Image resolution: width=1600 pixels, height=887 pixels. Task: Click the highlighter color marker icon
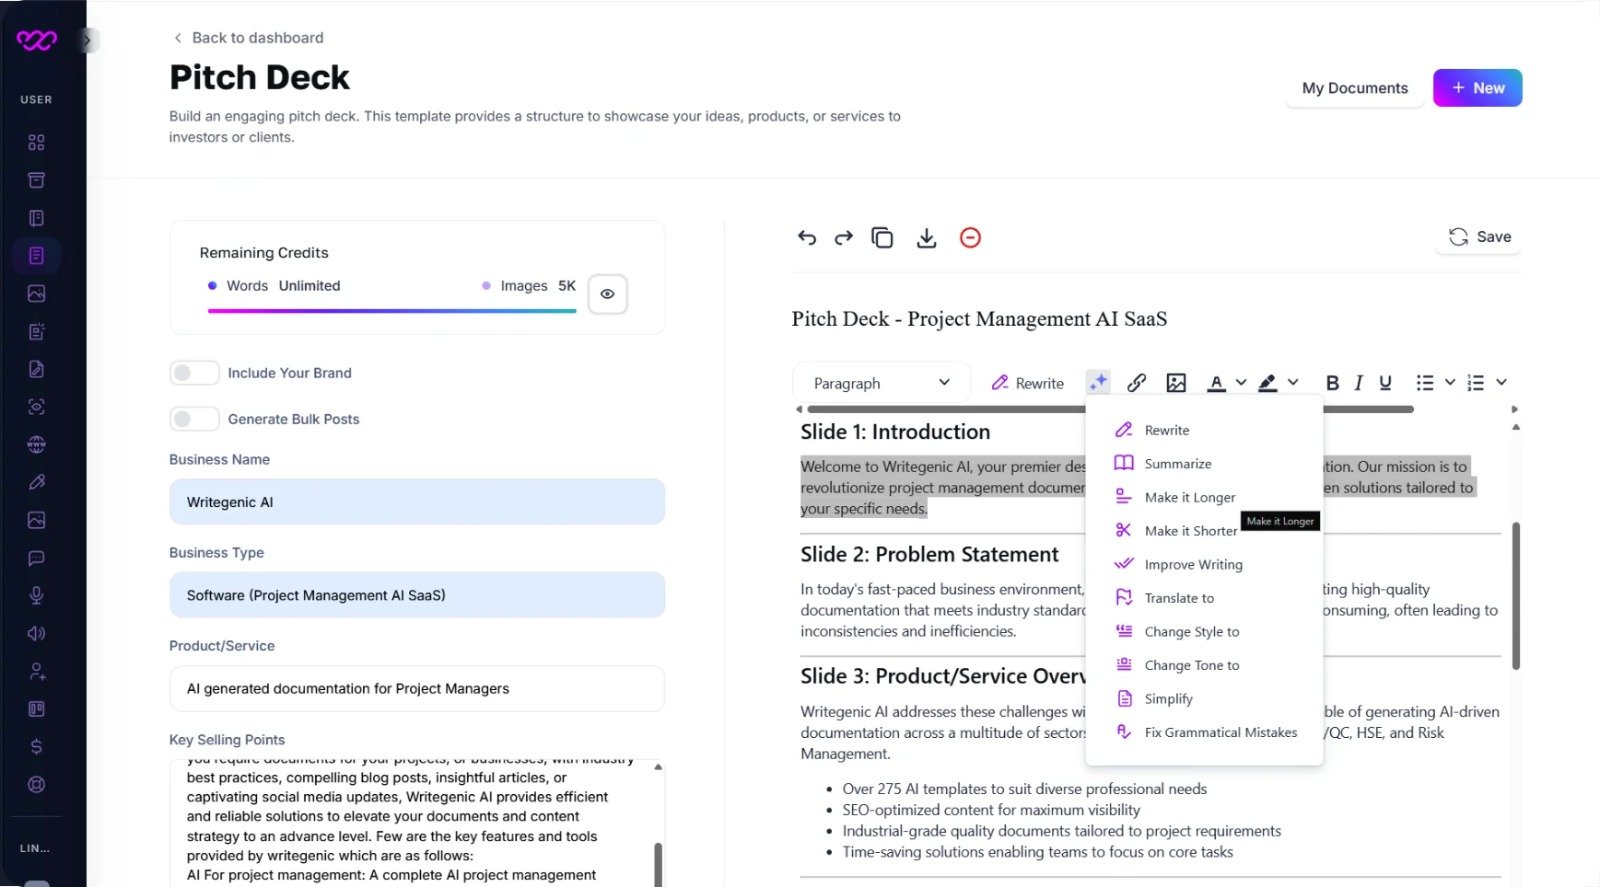(1267, 383)
